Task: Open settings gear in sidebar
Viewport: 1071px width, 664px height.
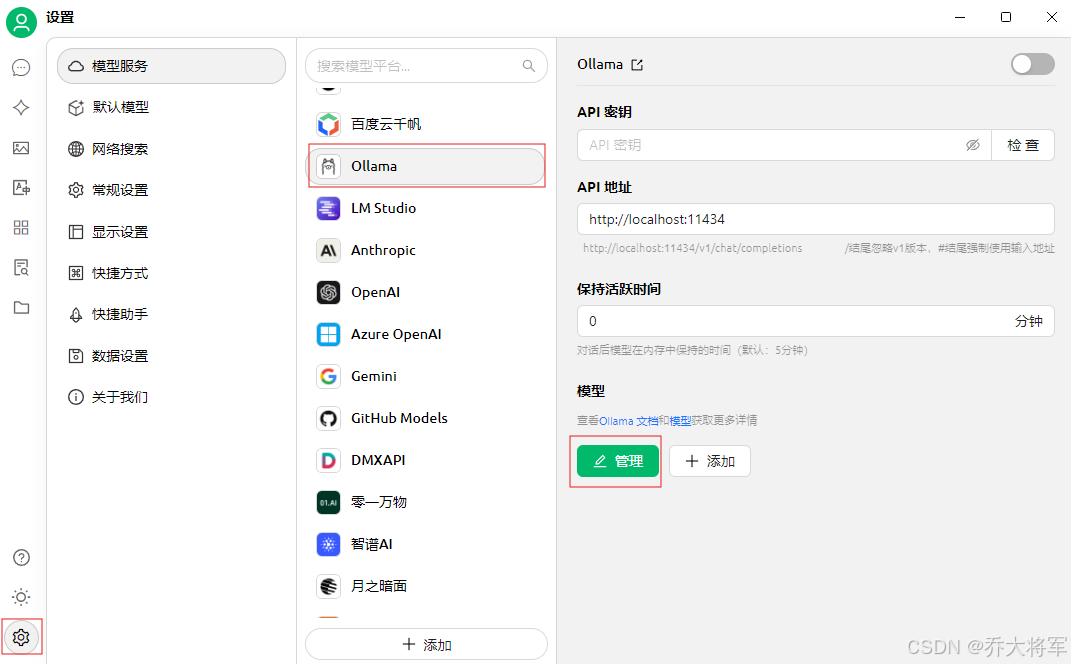Action: [21, 637]
